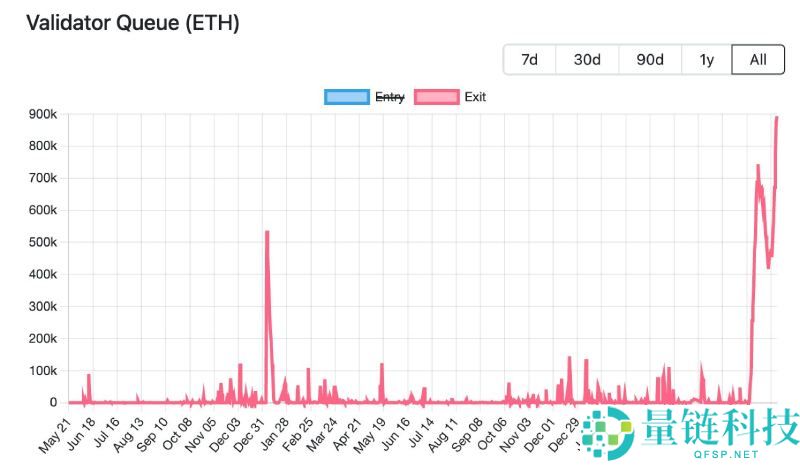This screenshot has height=465, width=800.
Task: Select the All time range
Action: [x=758, y=60]
